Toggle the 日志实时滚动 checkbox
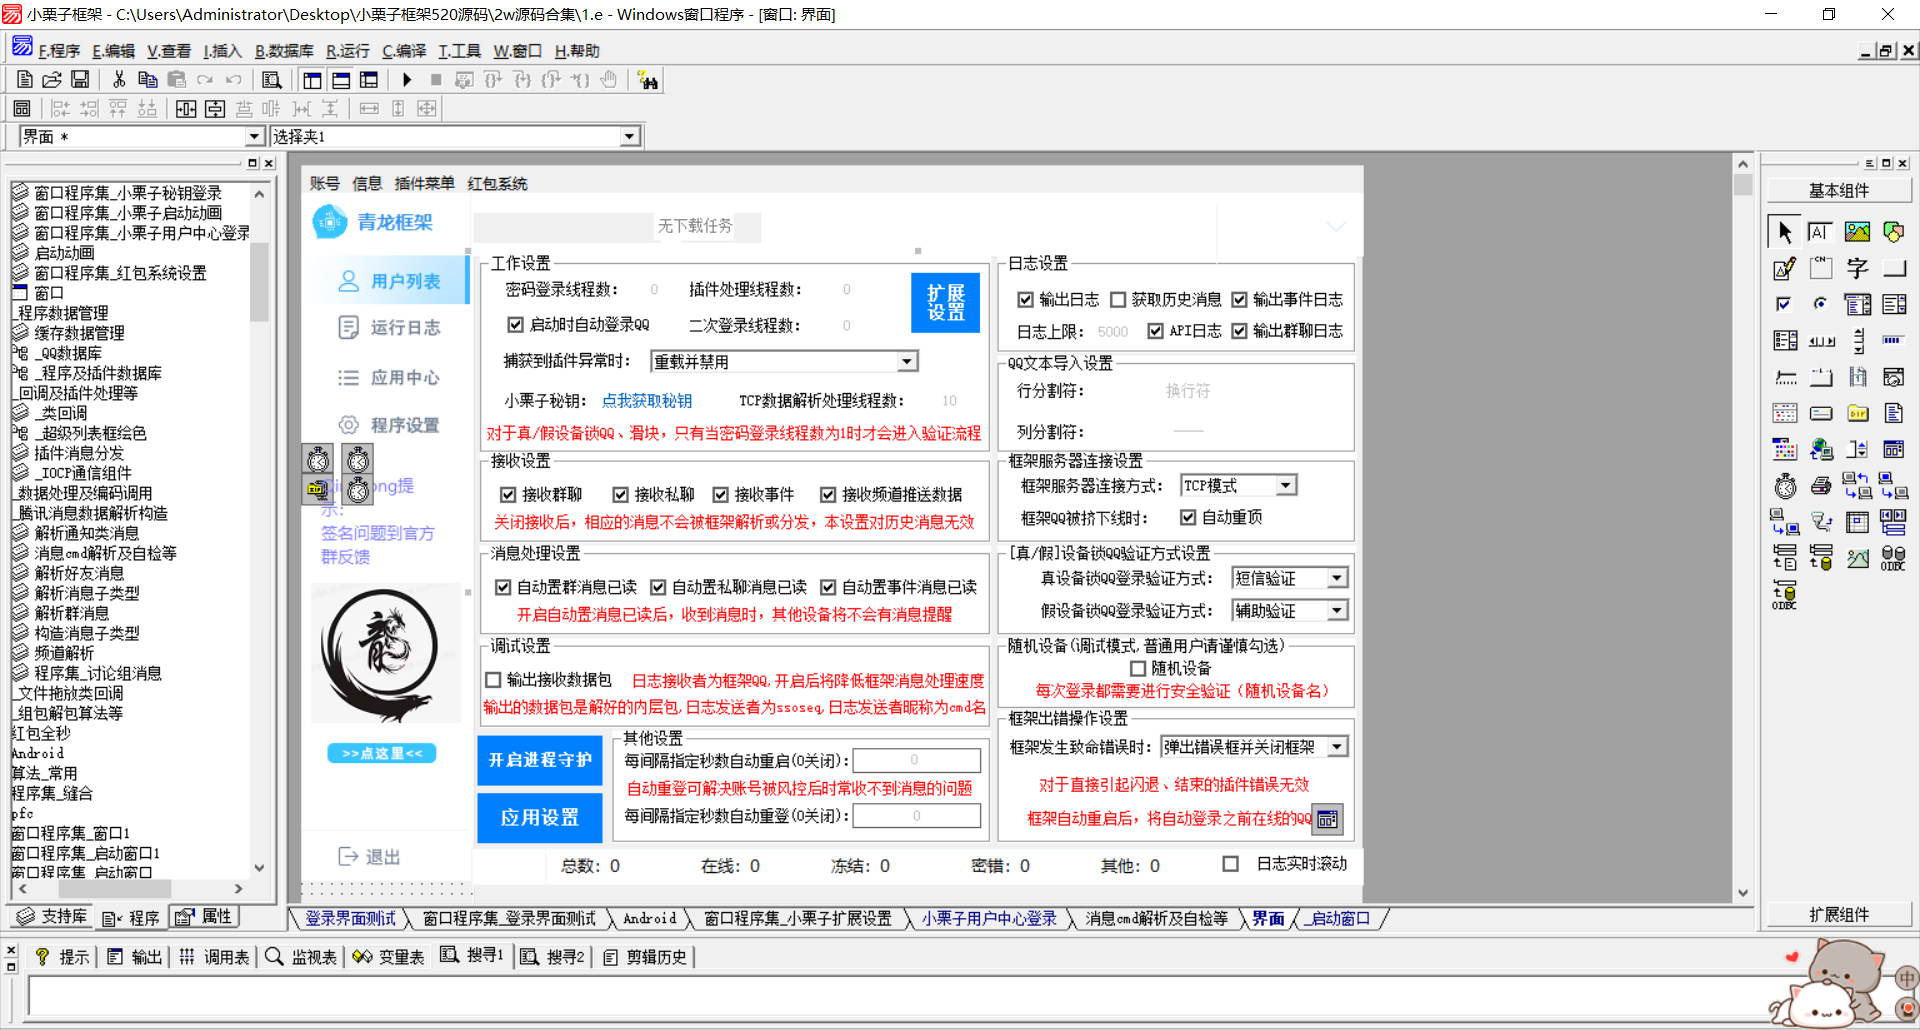 pos(1231,864)
